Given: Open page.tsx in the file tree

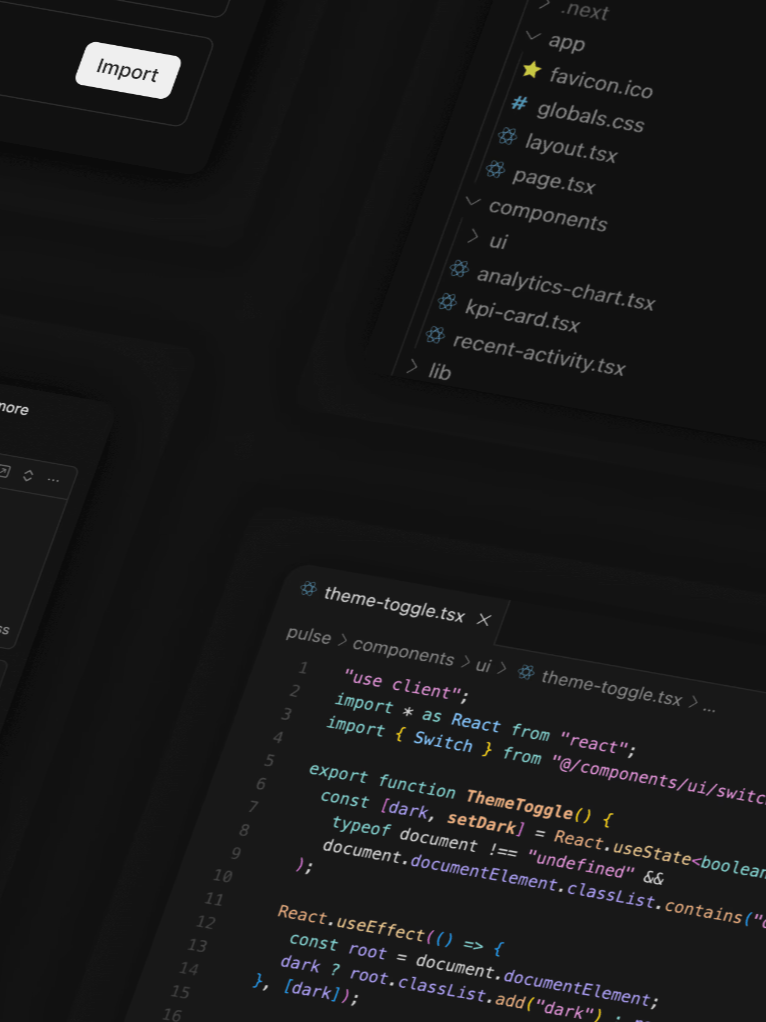Looking at the screenshot, I should [553, 181].
